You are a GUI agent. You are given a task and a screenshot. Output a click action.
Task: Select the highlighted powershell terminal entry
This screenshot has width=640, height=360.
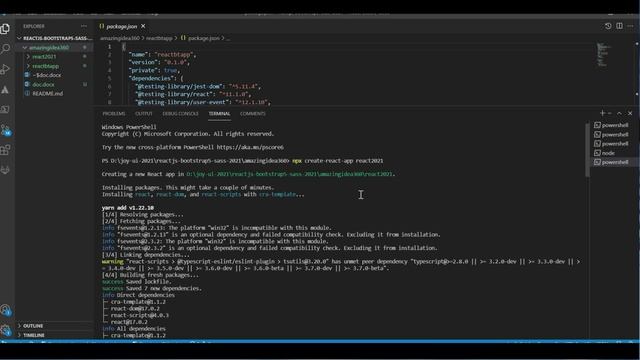(612, 162)
